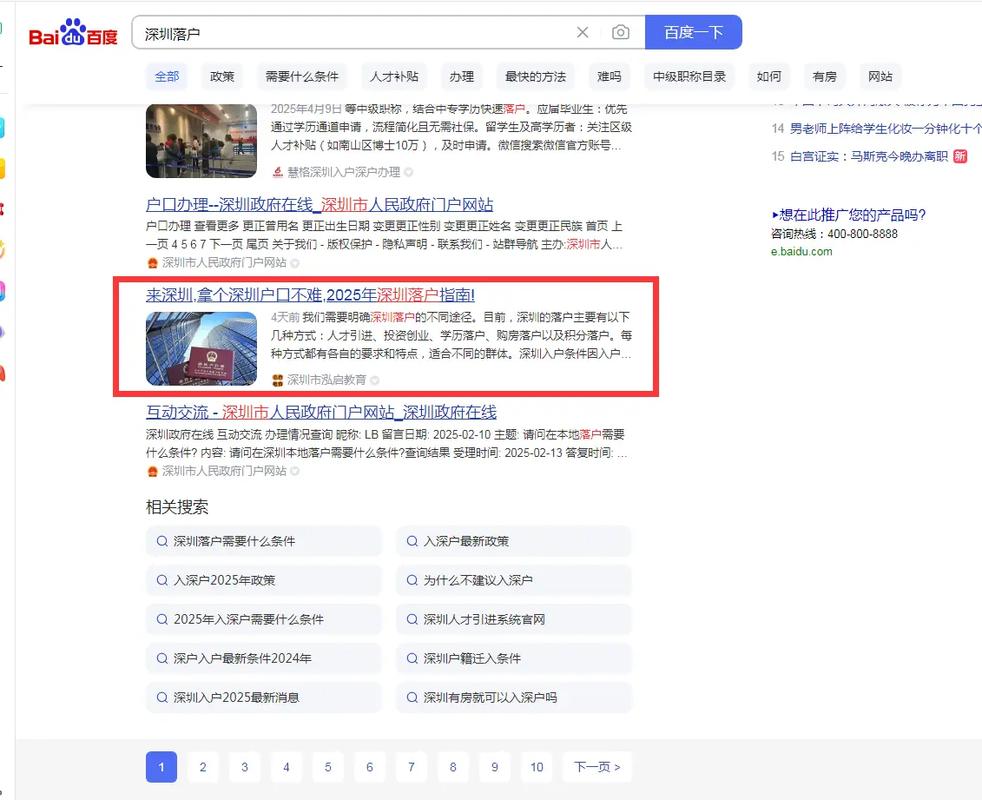
Task: Search related 深户入户最新条件2024年
Action: point(264,658)
